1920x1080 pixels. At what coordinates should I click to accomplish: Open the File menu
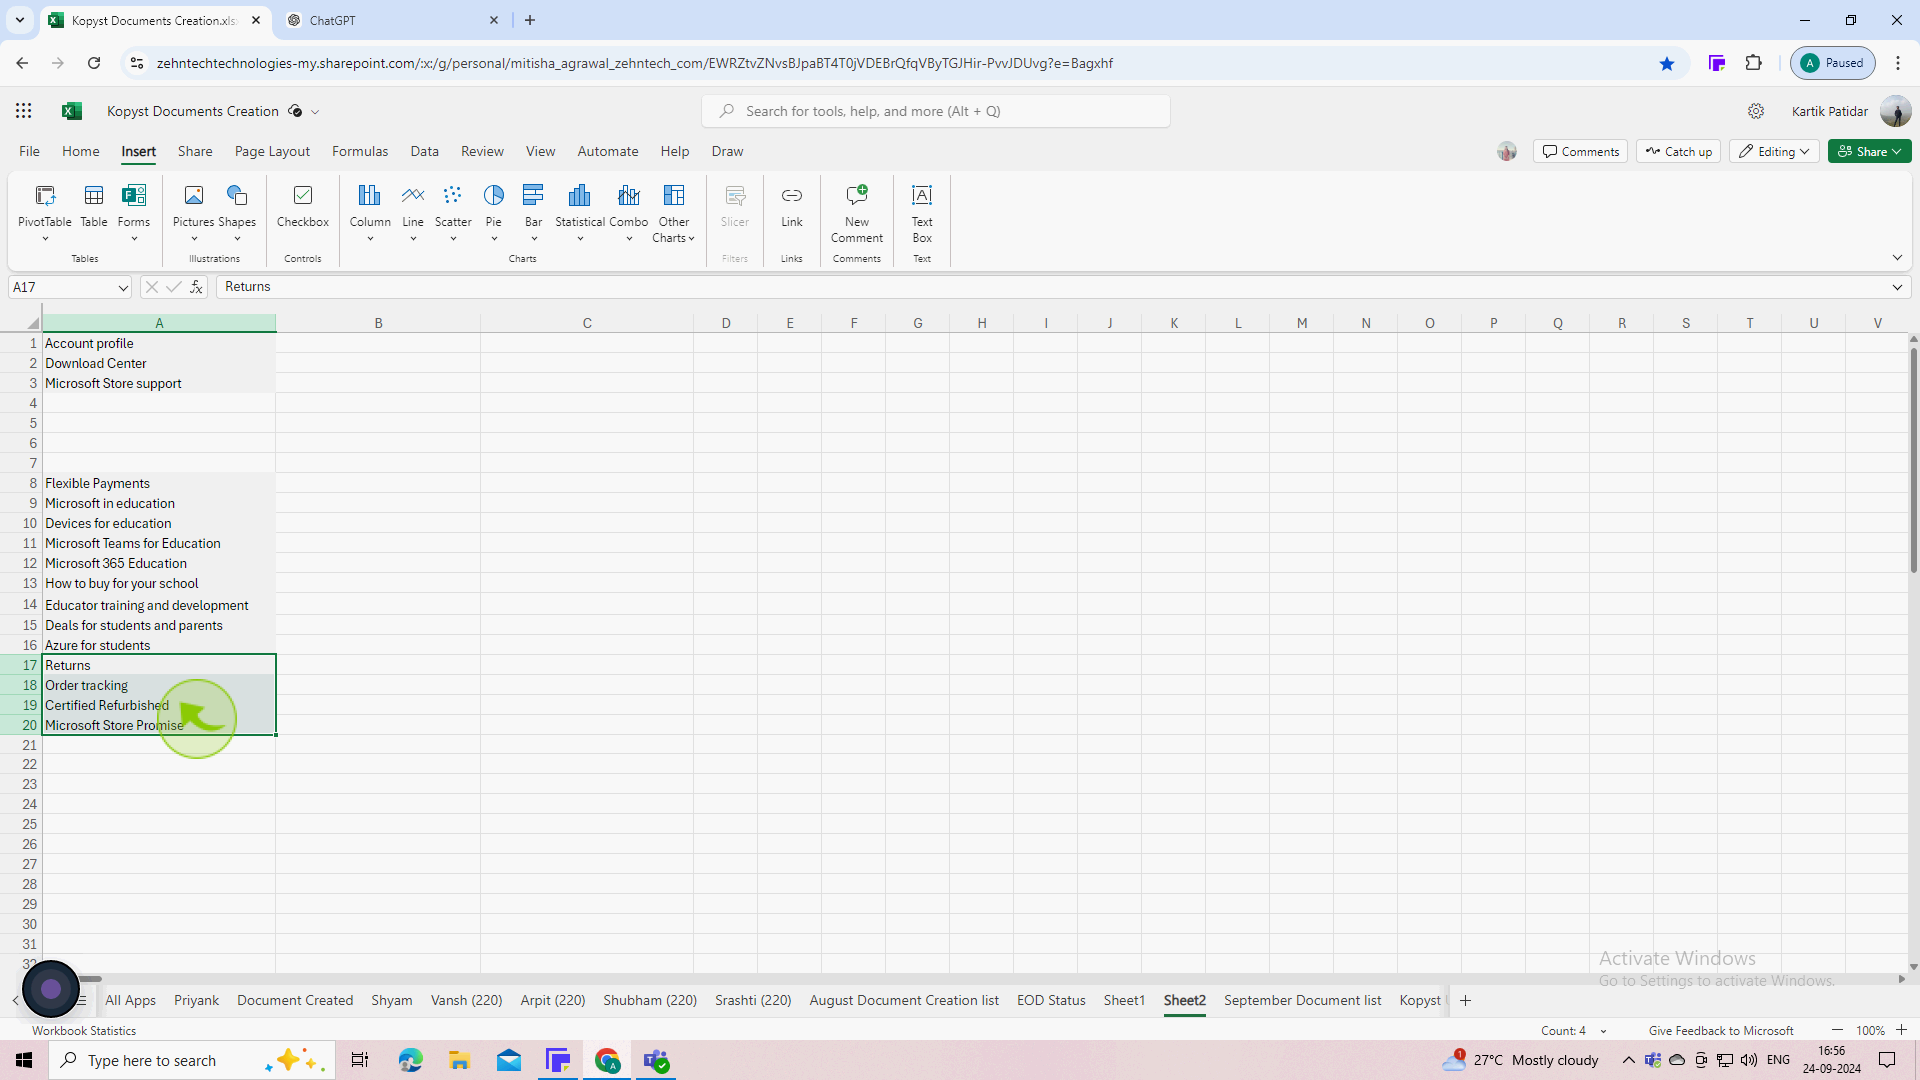(29, 151)
